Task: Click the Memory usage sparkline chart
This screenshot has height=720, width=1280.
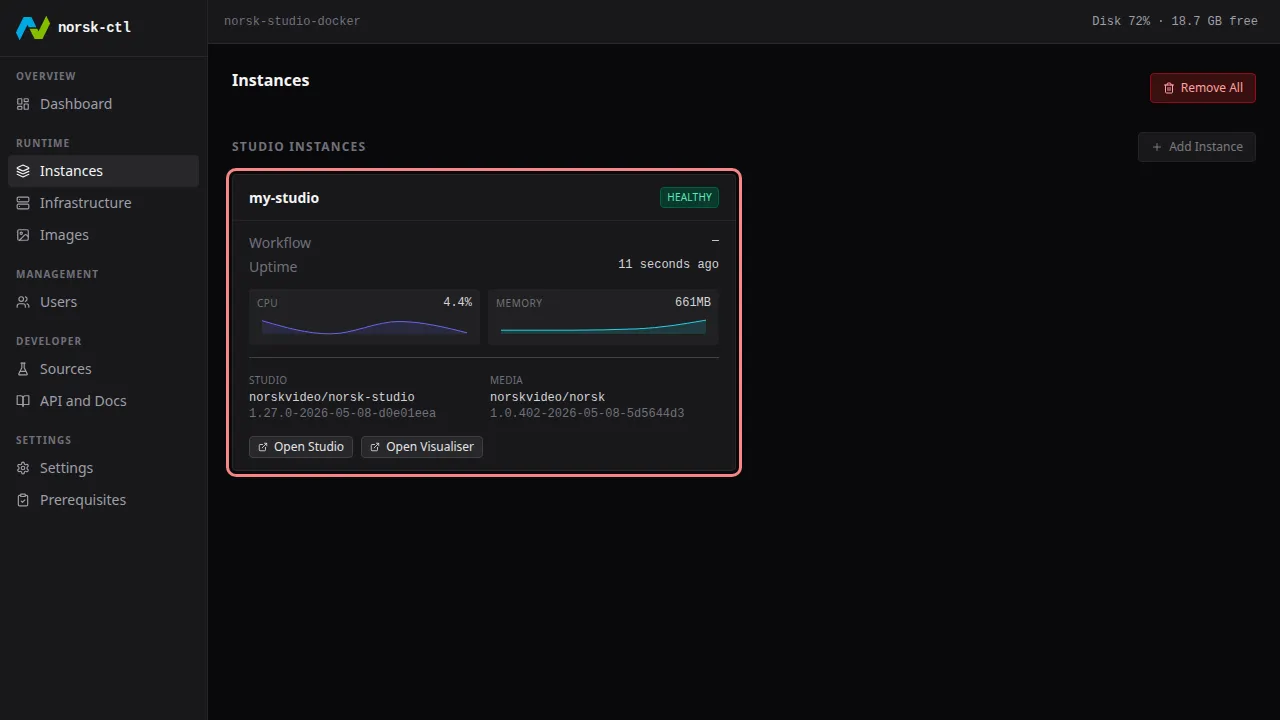Action: click(x=603, y=327)
